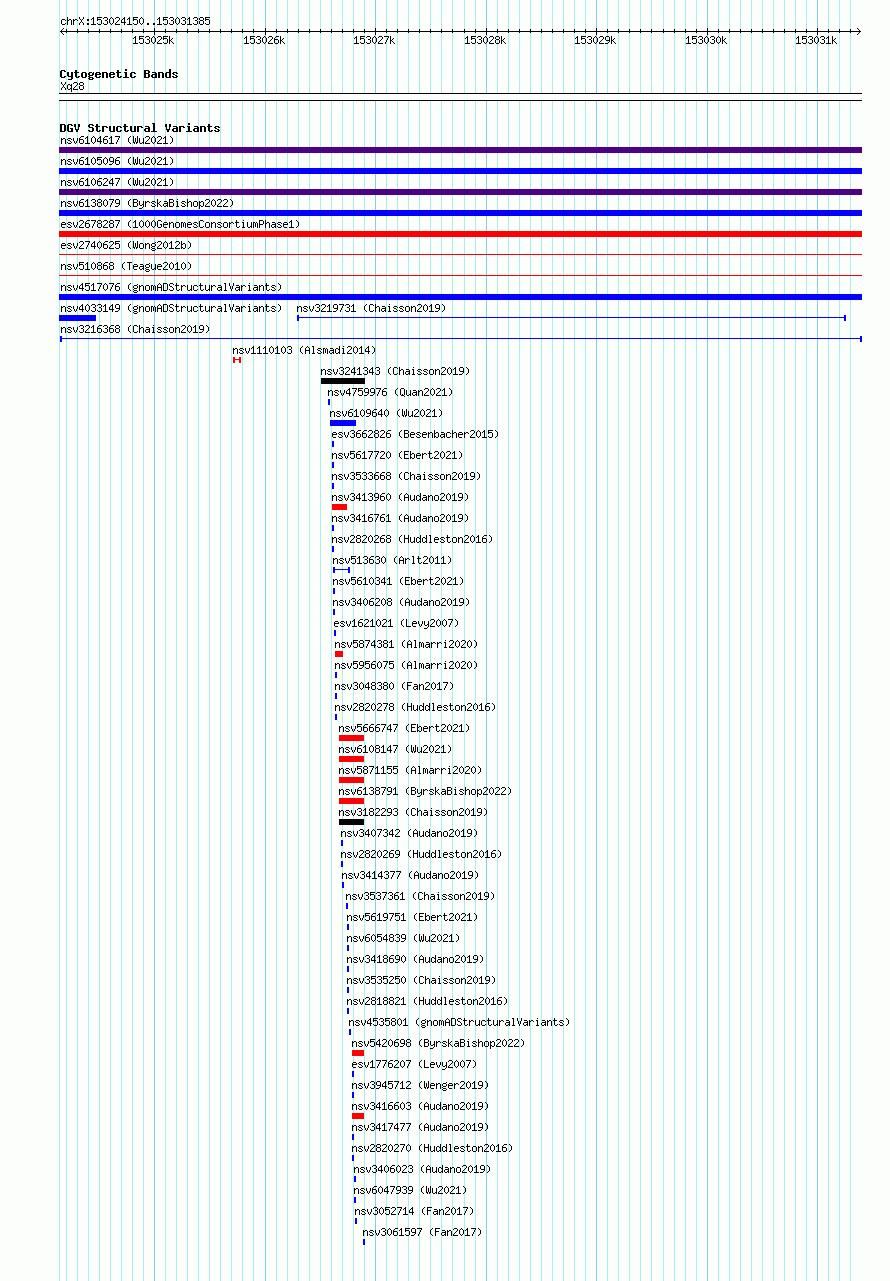
Task: Click the black bar under nsv3241343
Action: (343, 381)
